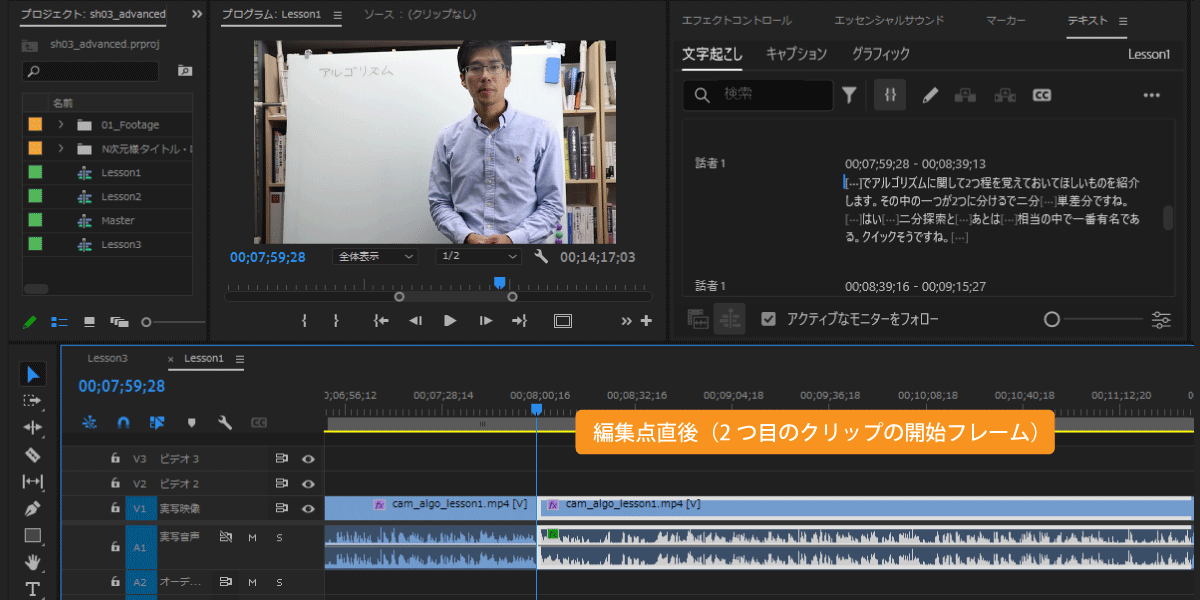Select the Track Select Forward tool
Image resolution: width=1200 pixels, height=600 pixels.
click(x=33, y=401)
